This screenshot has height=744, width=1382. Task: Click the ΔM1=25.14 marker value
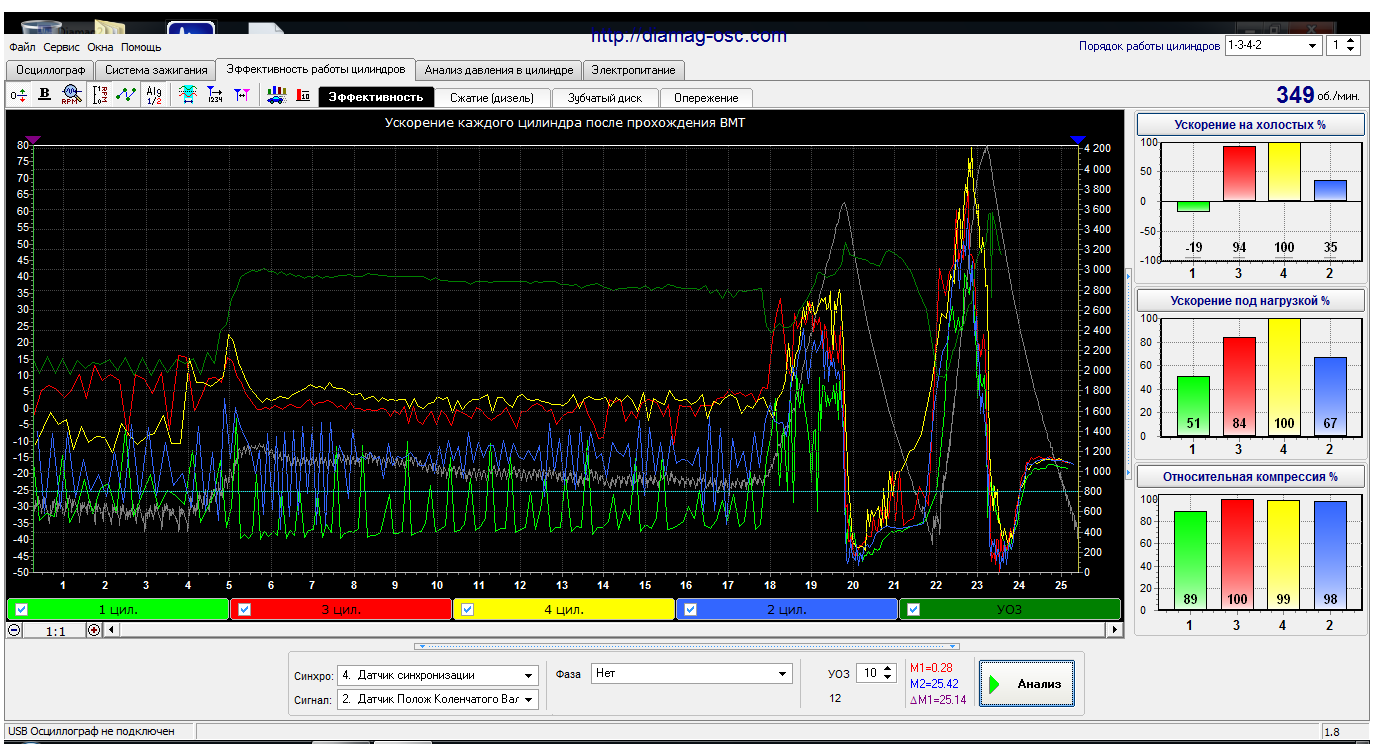pos(938,700)
